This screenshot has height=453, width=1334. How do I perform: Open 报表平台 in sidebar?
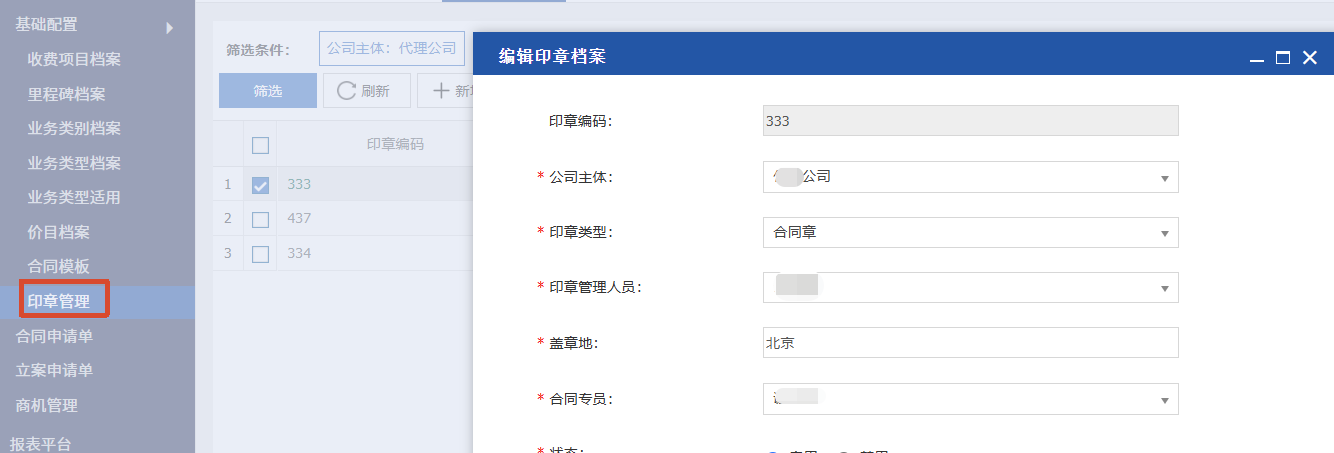tap(41, 443)
